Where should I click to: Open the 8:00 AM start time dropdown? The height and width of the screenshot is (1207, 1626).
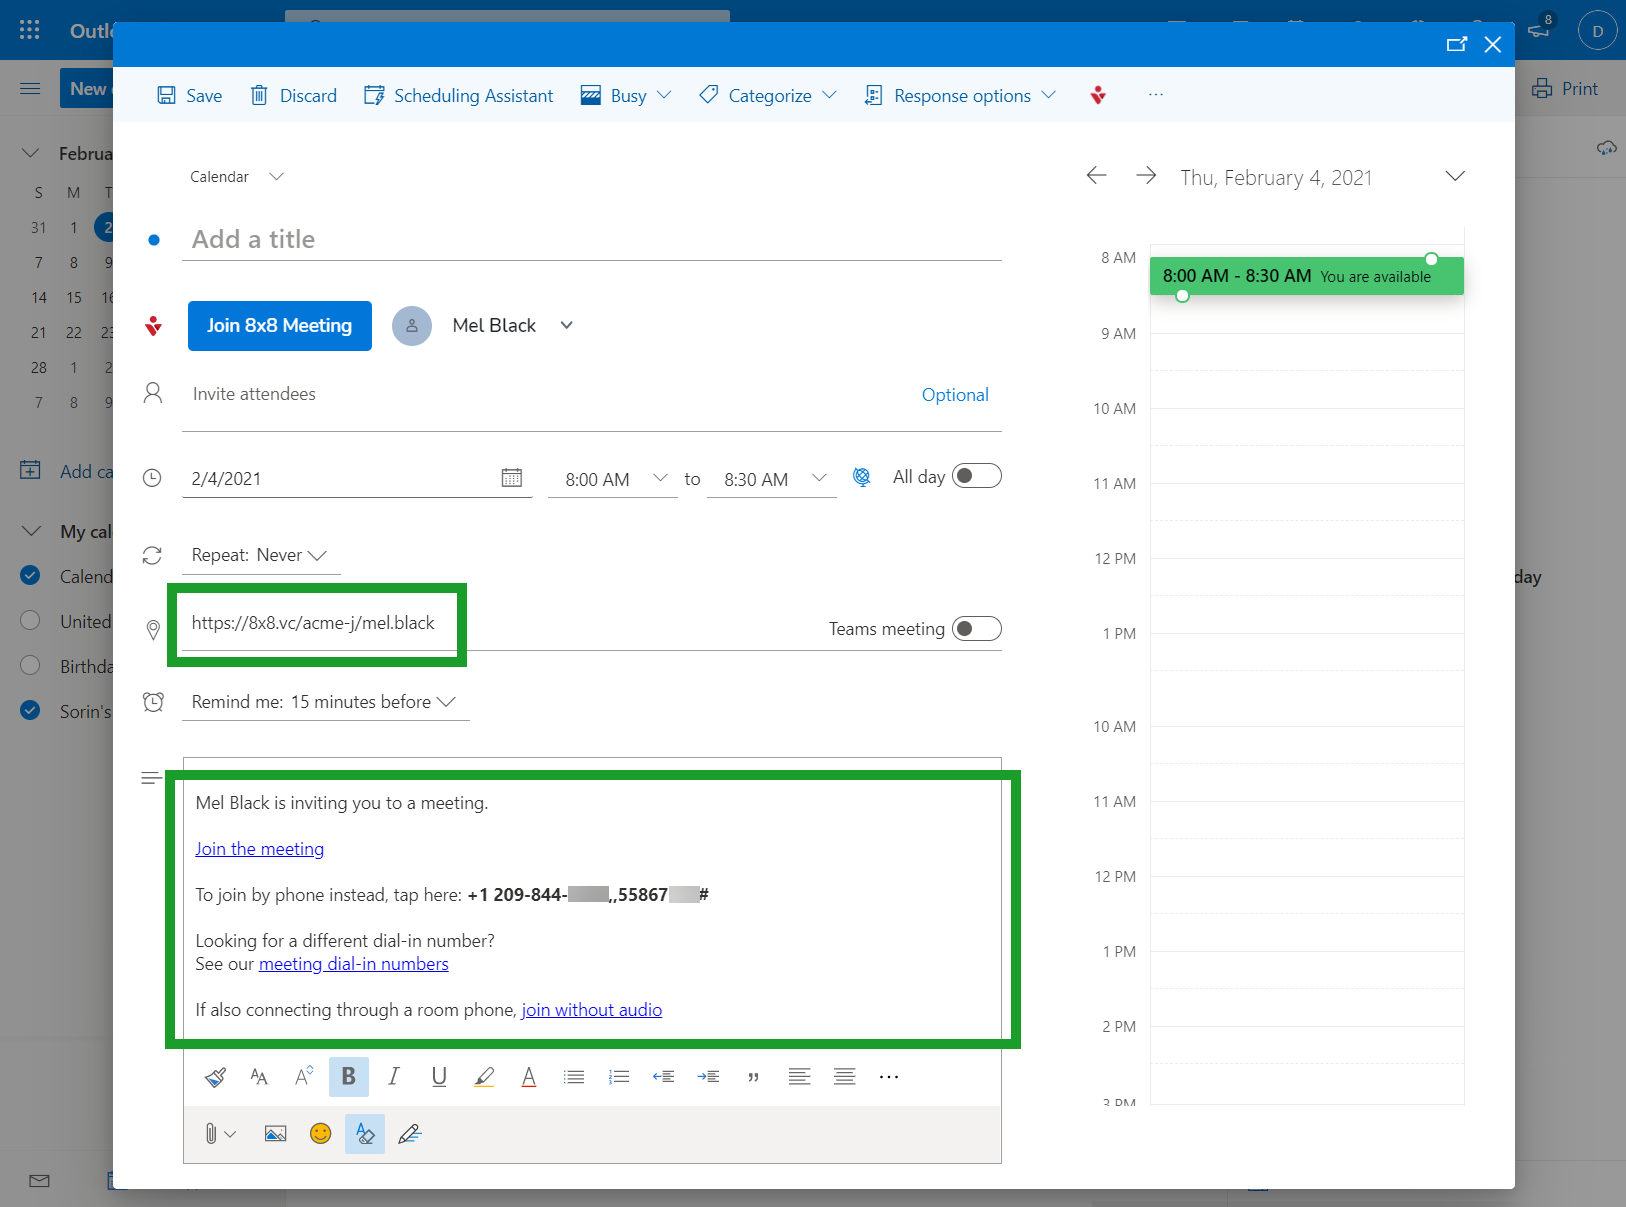pos(613,479)
